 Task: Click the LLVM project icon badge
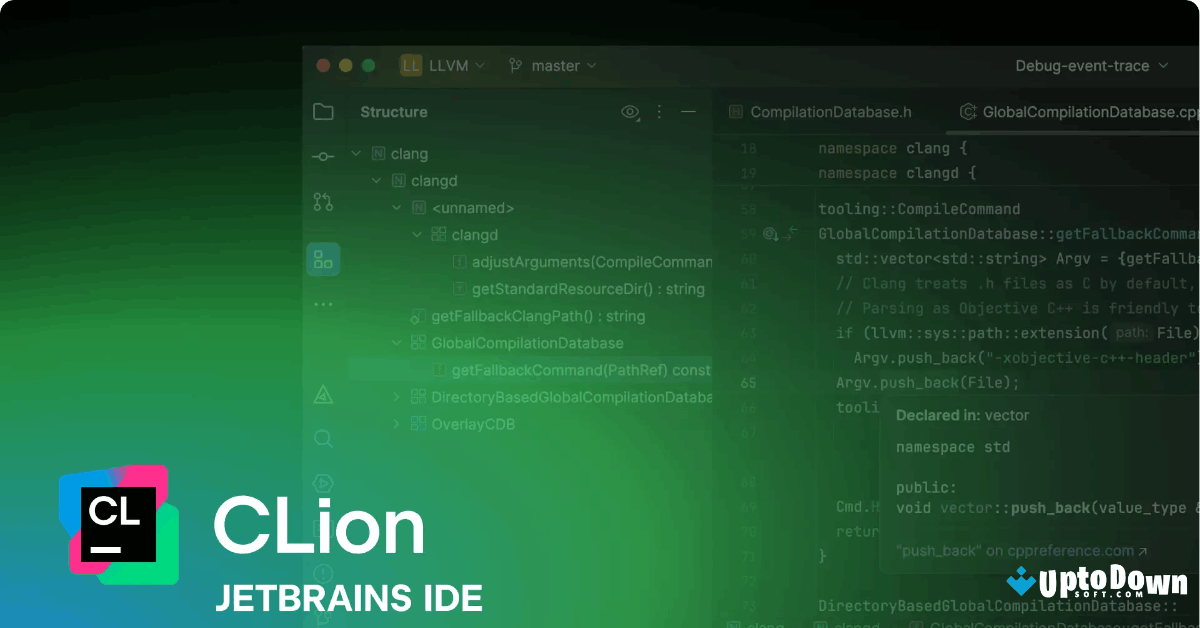click(x=409, y=65)
